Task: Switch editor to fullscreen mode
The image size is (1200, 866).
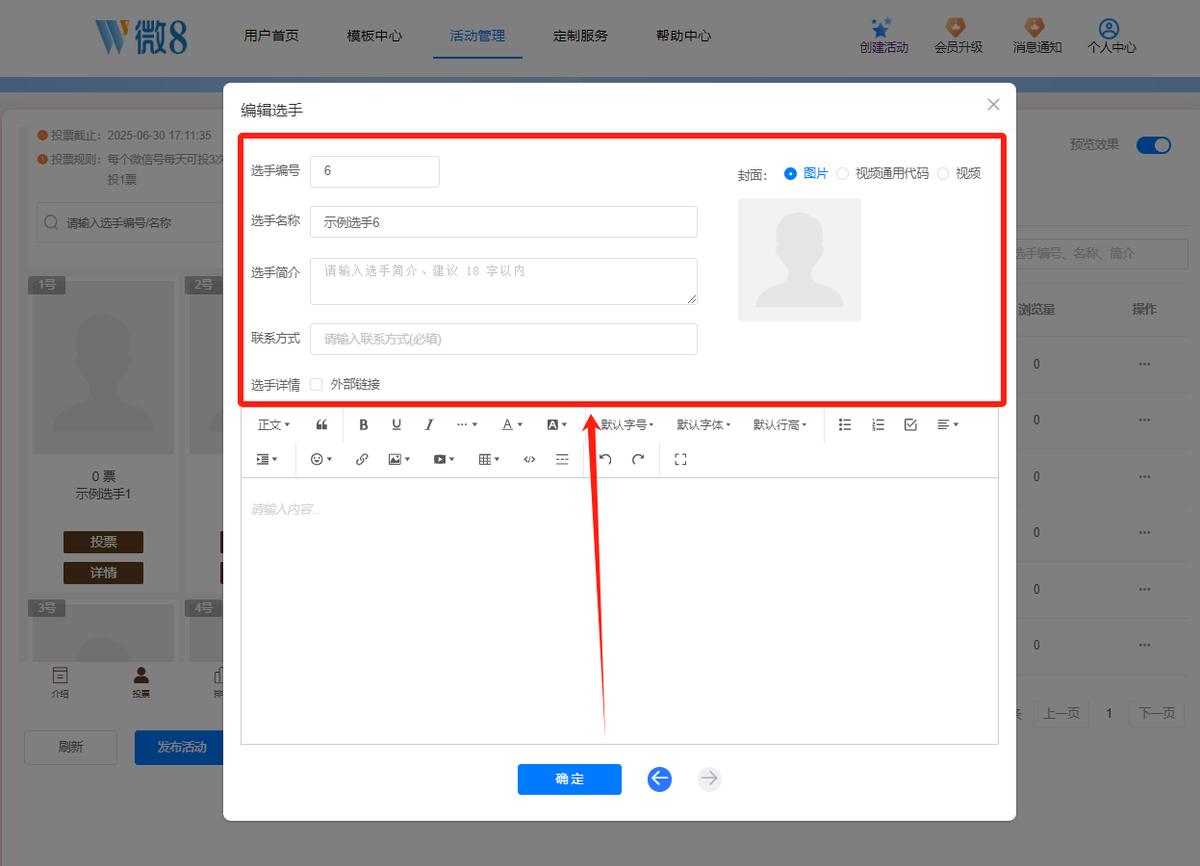Action: pyautogui.click(x=681, y=459)
